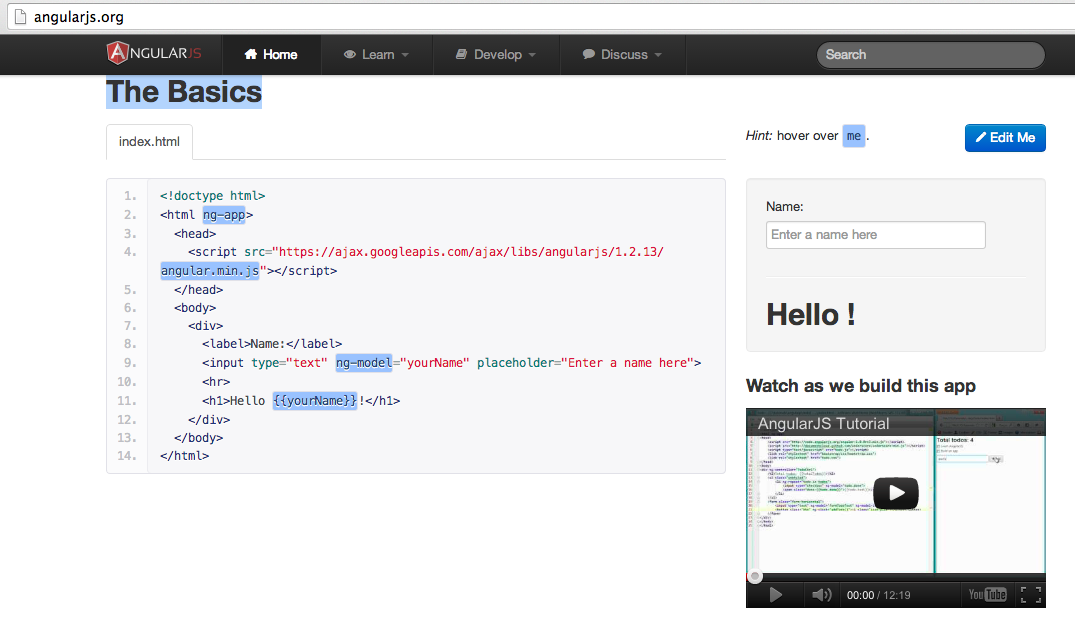Image resolution: width=1075 pixels, height=637 pixels.
Task: Mute the video with the speaker icon
Action: click(821, 595)
